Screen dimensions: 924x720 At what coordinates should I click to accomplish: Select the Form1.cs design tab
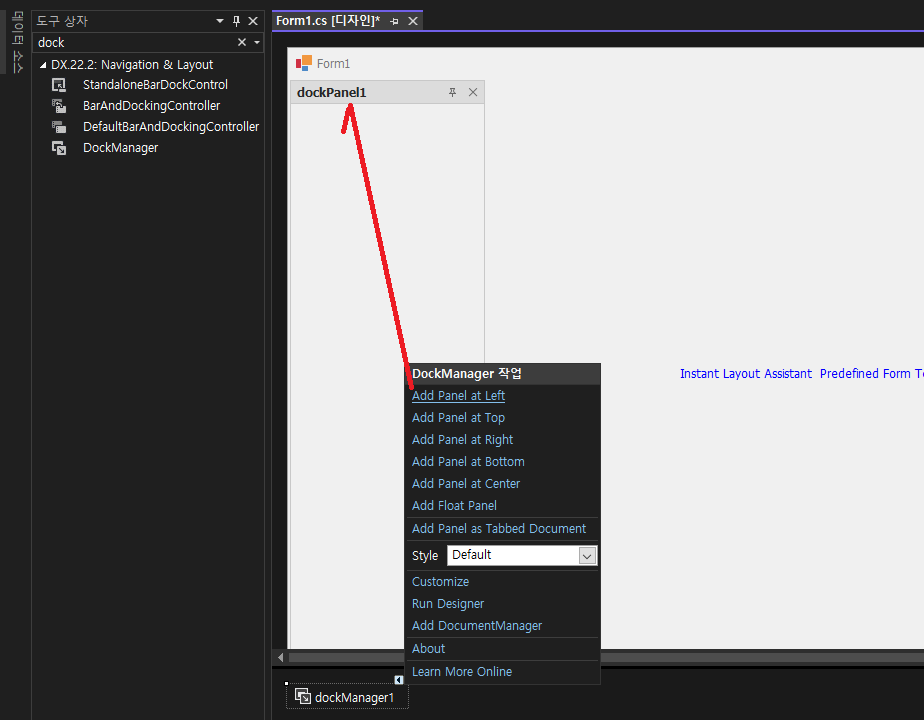tap(328, 21)
